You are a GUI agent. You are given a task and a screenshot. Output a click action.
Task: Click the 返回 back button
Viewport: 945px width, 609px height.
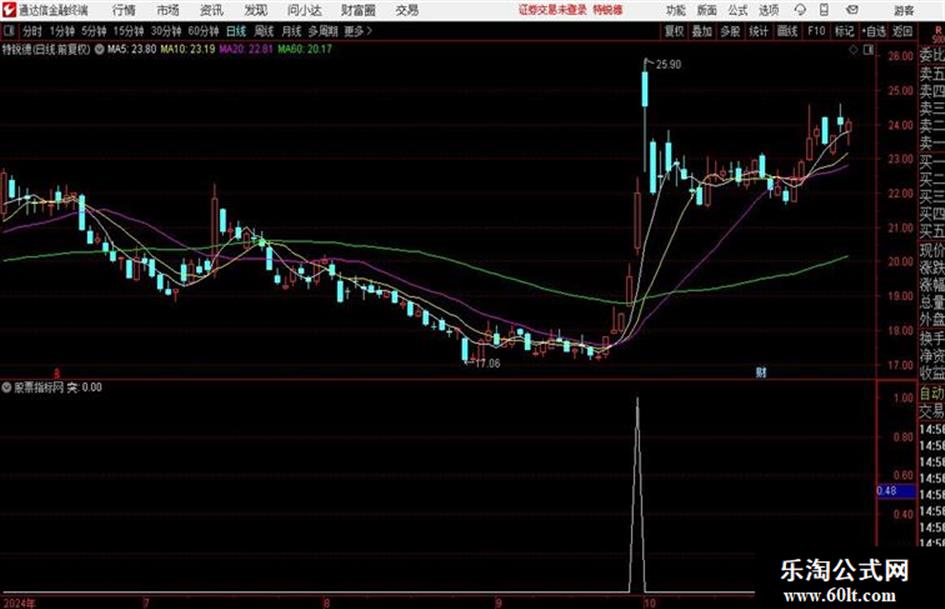(902, 31)
